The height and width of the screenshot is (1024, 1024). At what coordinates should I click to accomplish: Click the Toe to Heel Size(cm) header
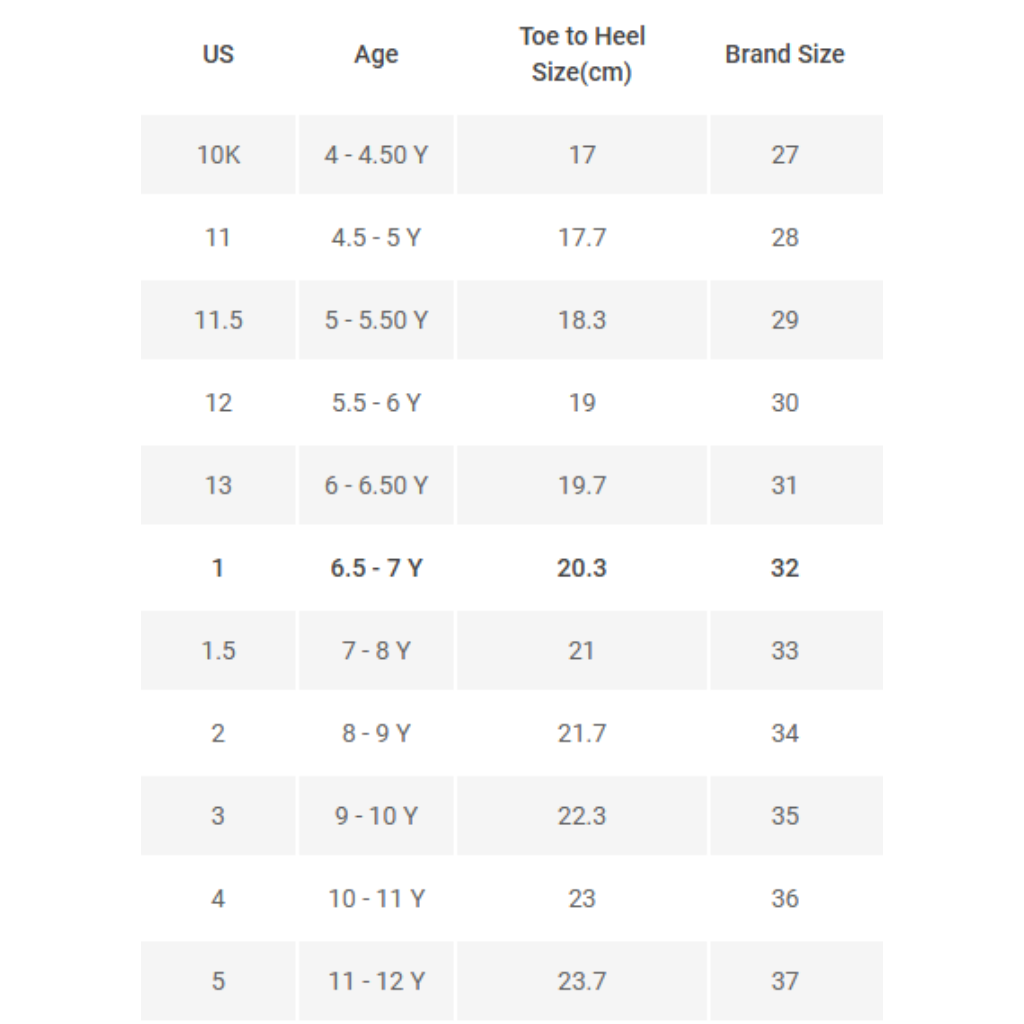coord(582,54)
